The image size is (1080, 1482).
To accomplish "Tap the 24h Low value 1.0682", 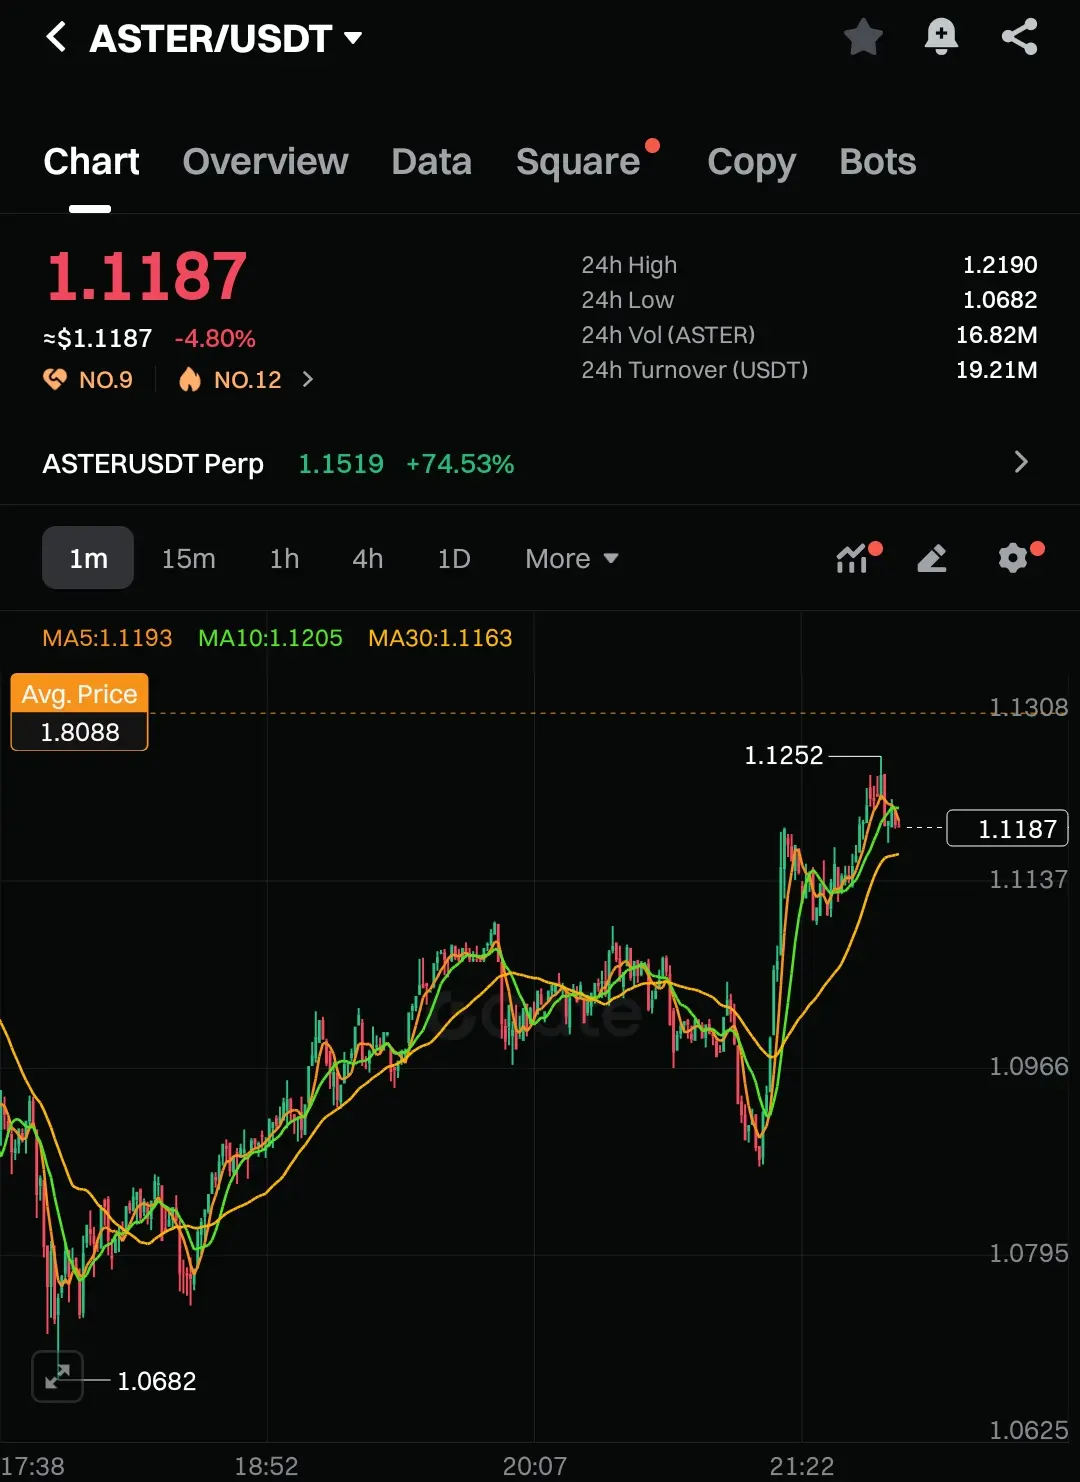I will [x=1000, y=300].
